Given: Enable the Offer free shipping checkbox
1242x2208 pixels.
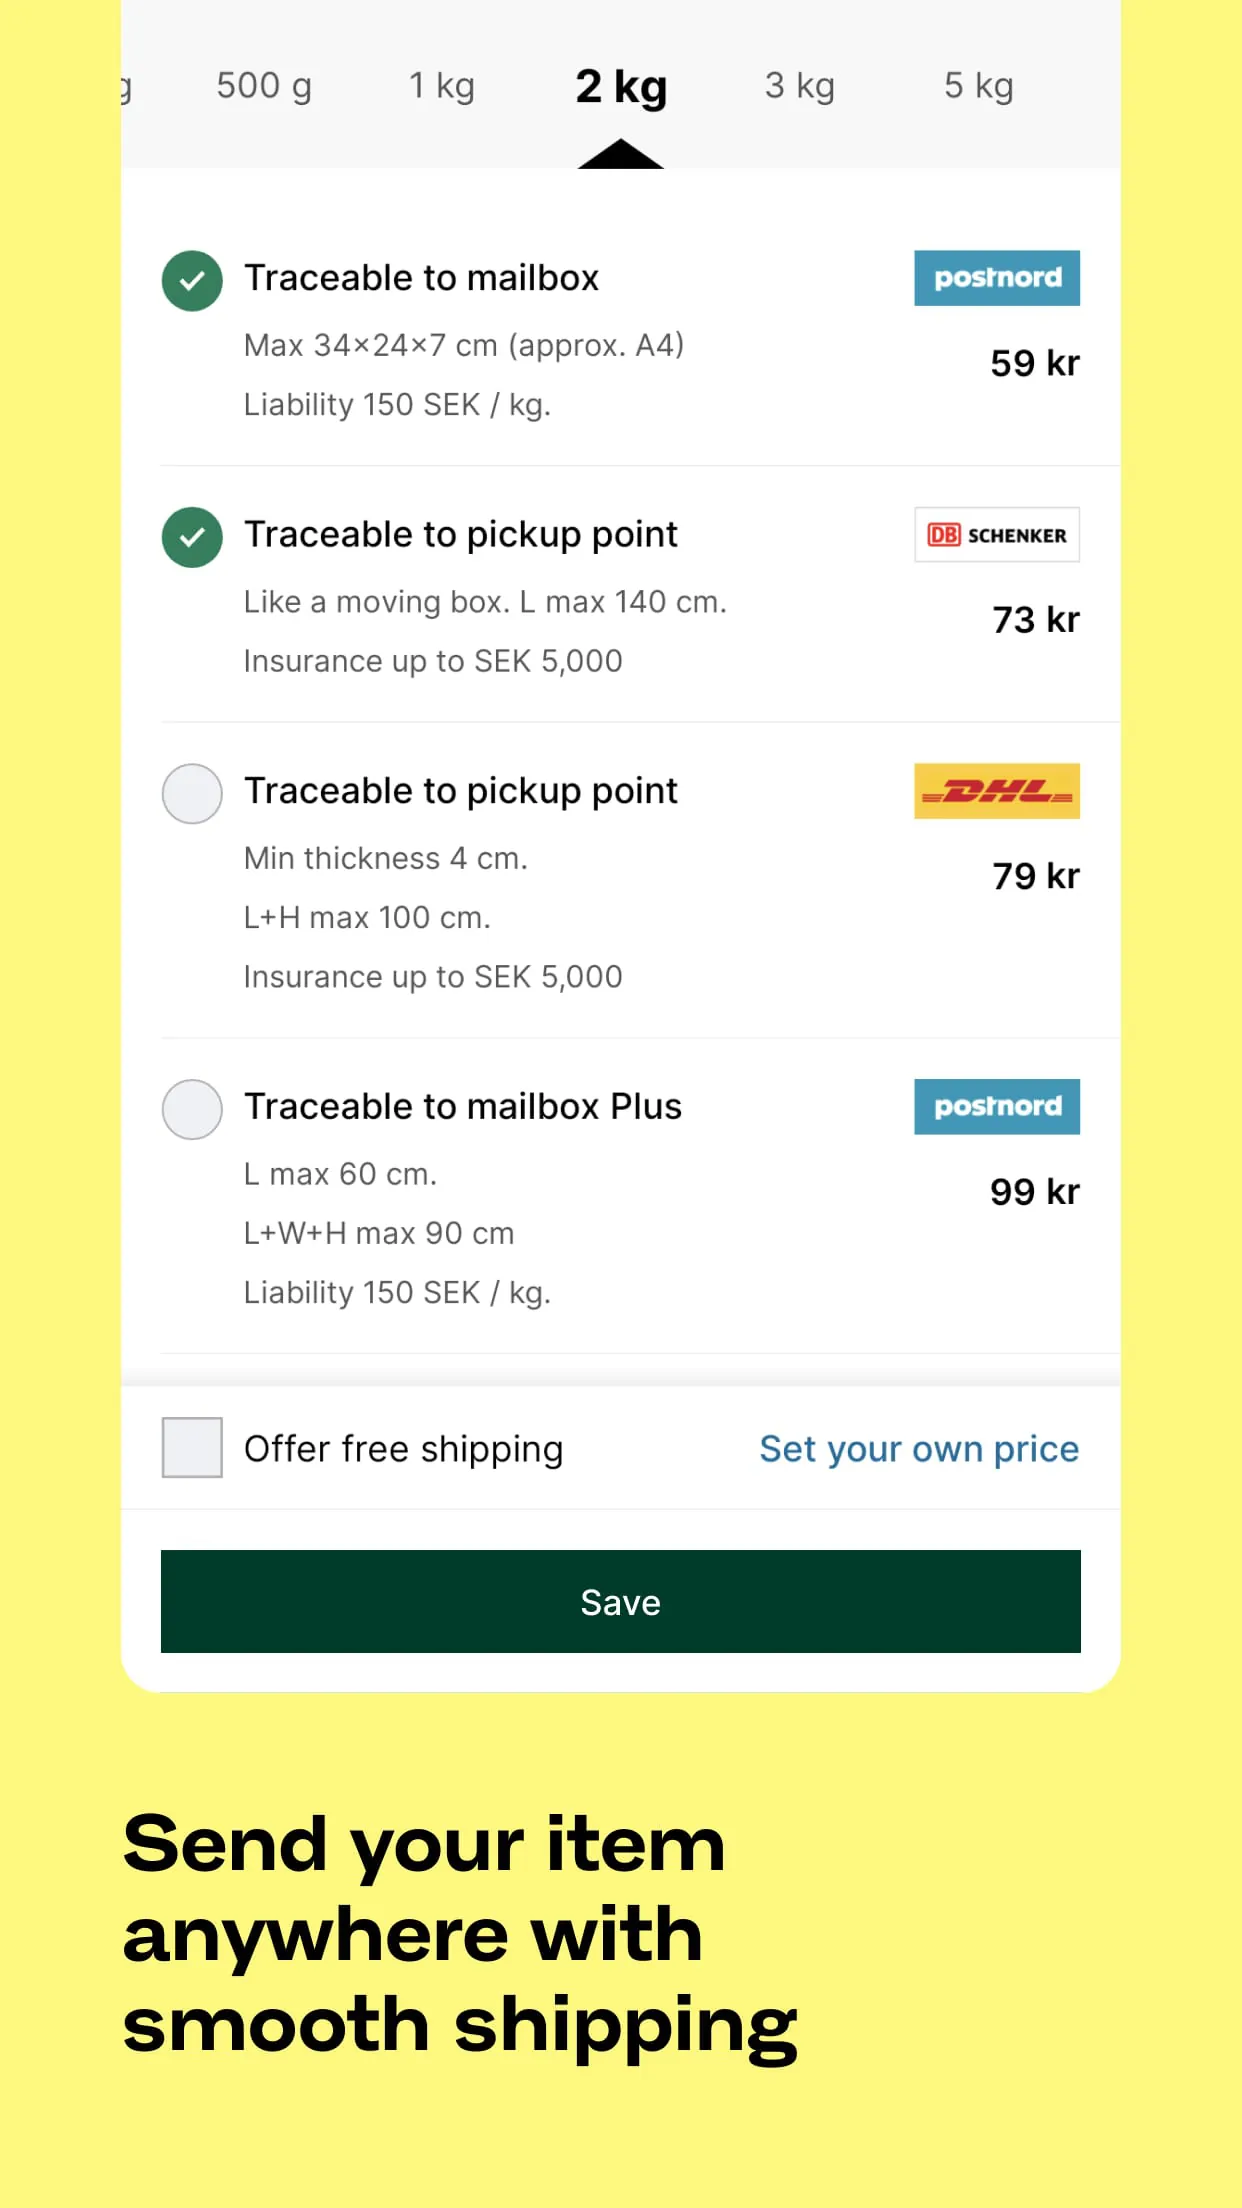Looking at the screenshot, I should [192, 1448].
